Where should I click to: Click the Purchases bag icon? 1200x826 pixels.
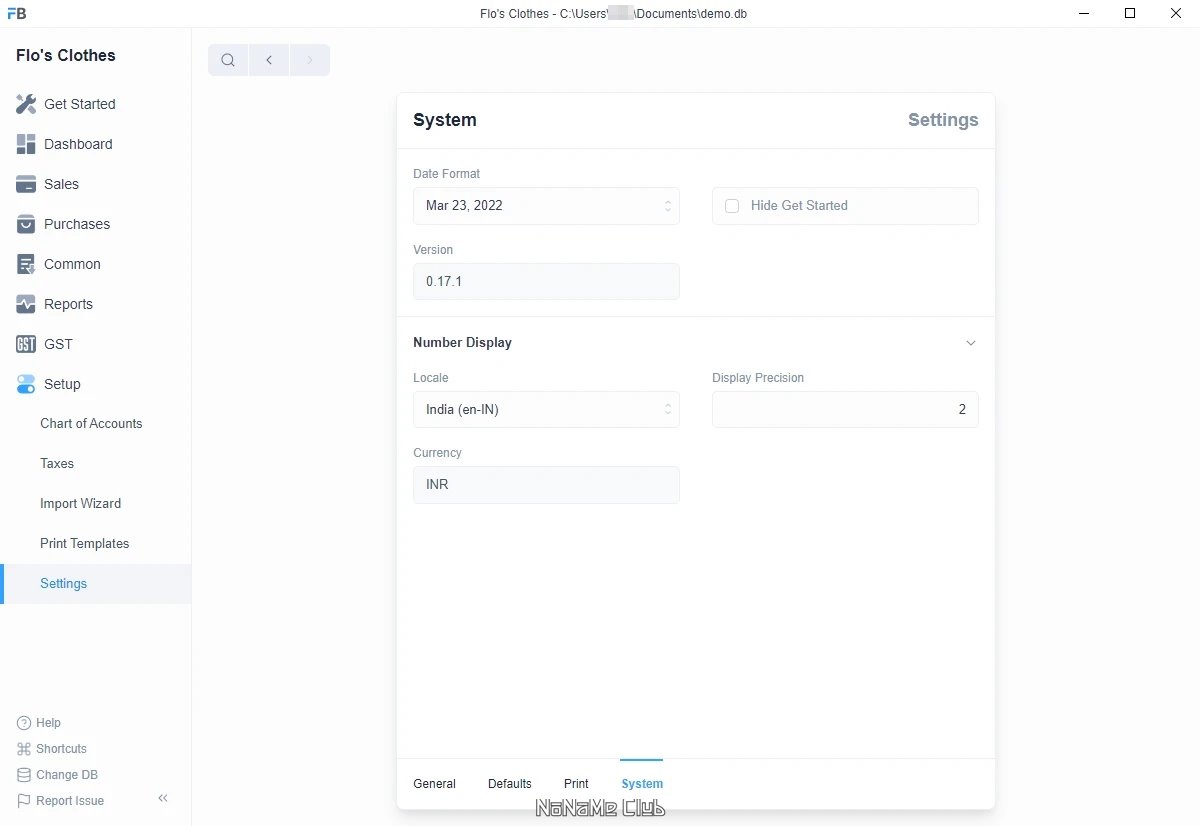(x=26, y=224)
